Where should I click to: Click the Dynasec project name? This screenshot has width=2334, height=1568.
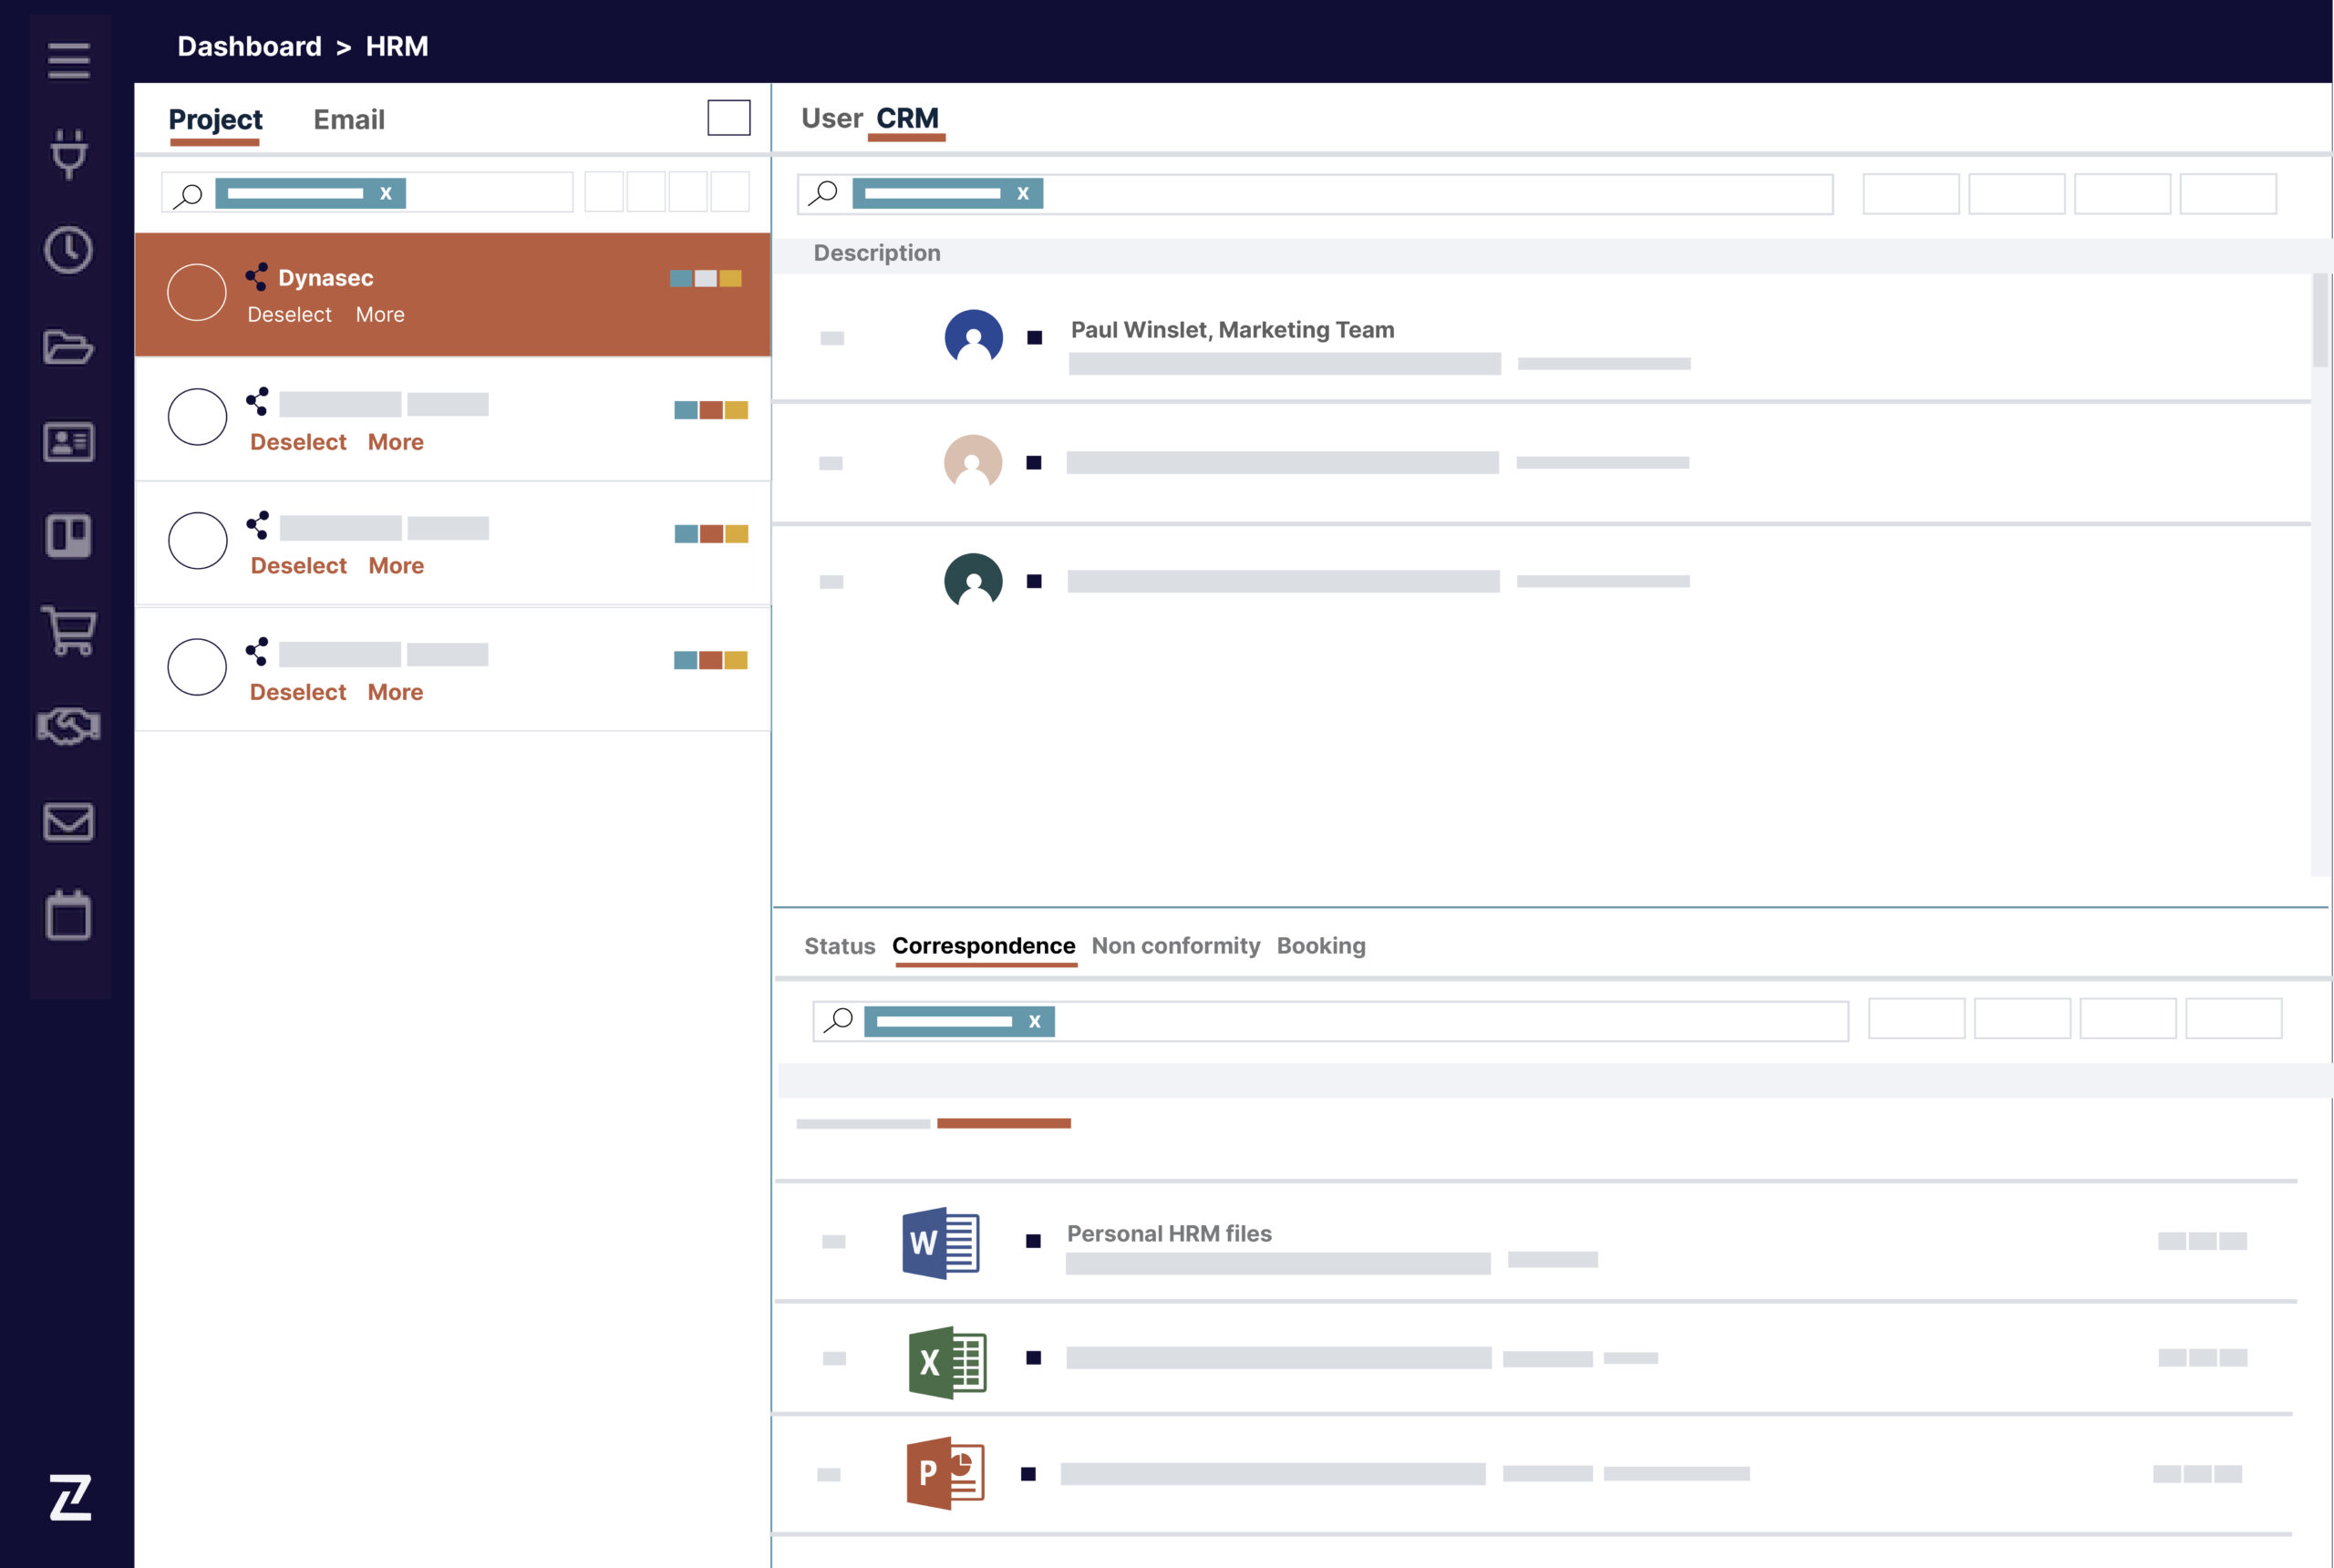pyautogui.click(x=326, y=278)
